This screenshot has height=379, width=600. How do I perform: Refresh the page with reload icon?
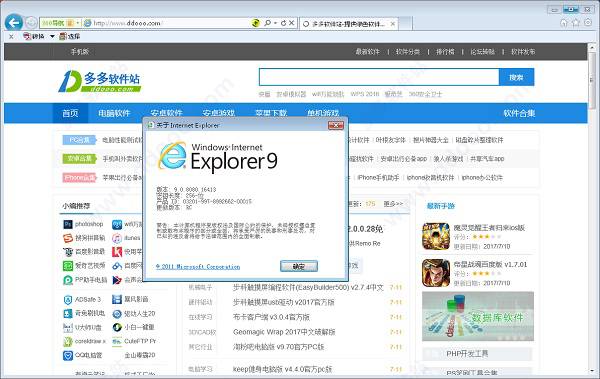(x=283, y=23)
